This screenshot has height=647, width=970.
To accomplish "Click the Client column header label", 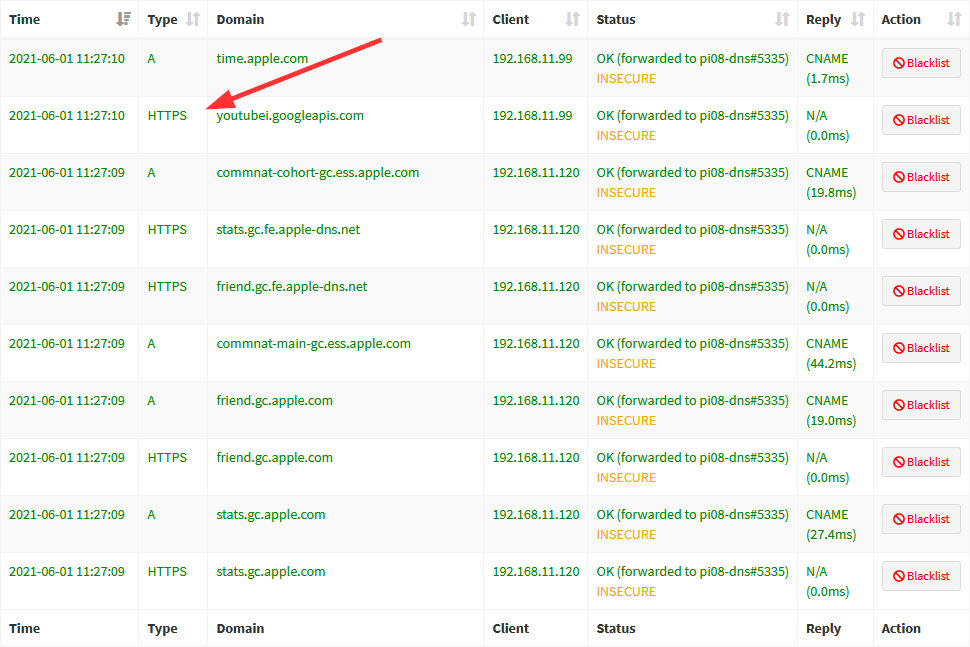I will tap(511, 19).
